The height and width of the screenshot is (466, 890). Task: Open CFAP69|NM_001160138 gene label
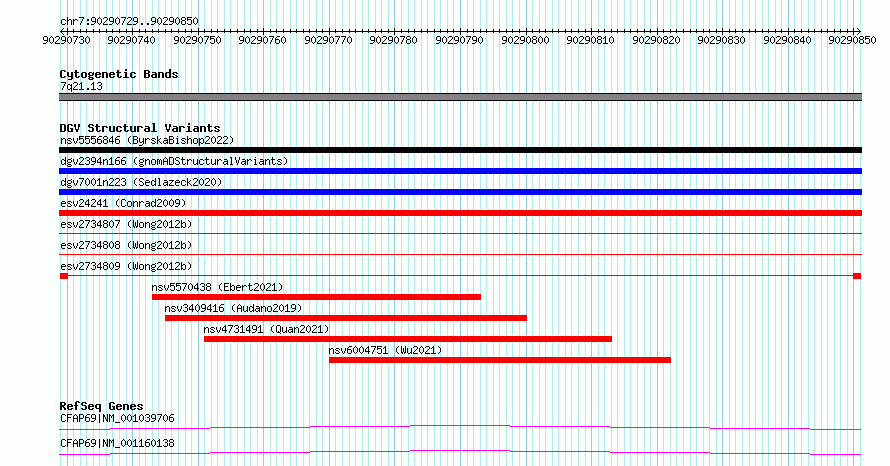tap(117, 443)
